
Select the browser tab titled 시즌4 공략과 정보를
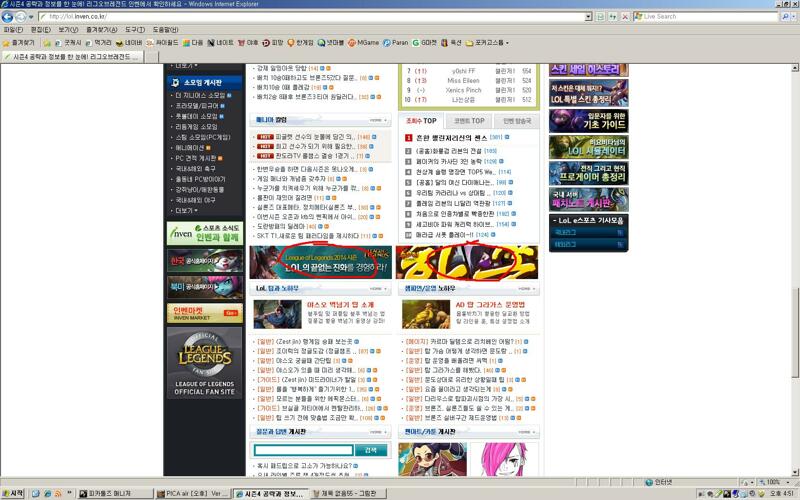pos(72,57)
